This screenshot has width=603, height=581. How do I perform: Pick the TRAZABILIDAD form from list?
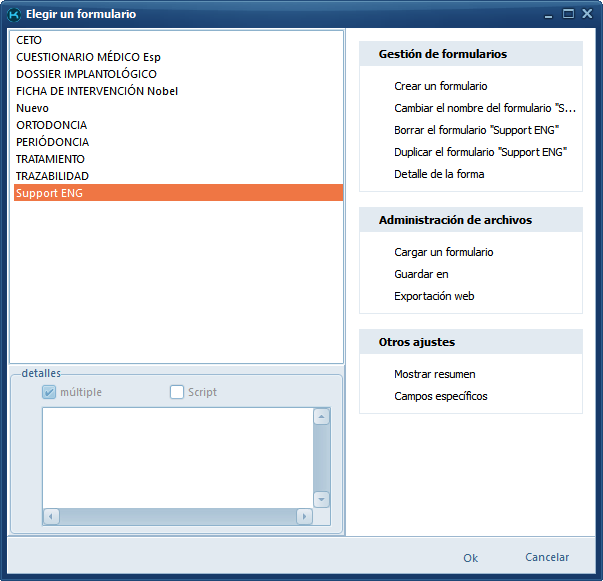[52, 176]
